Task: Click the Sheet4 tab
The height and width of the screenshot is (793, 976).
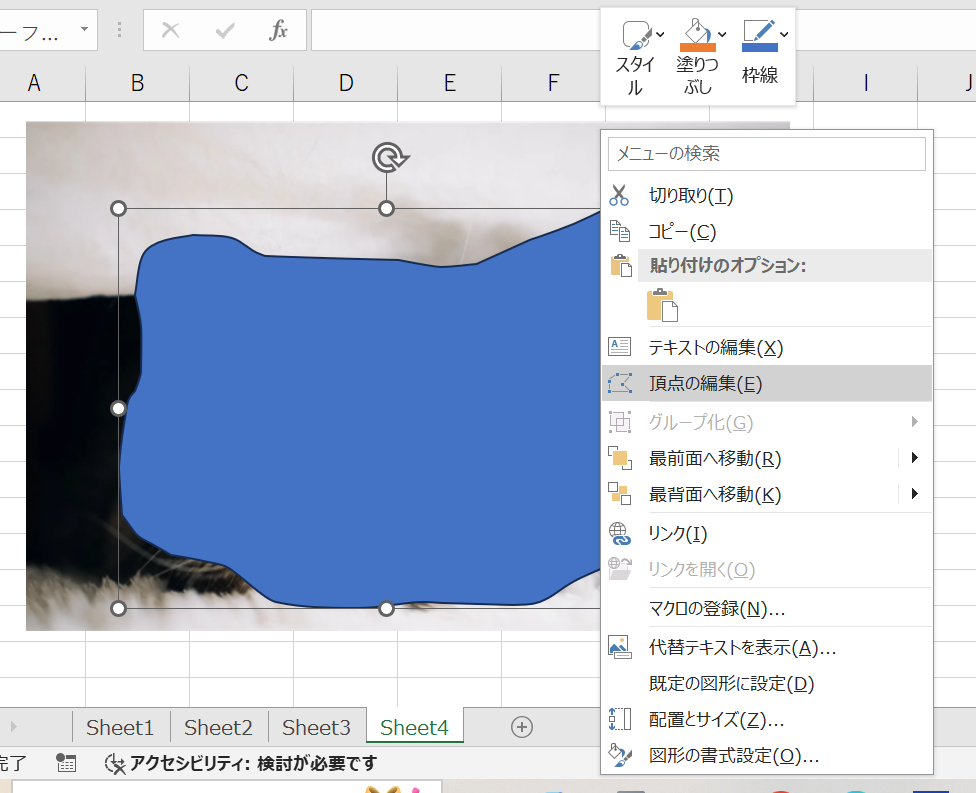Action: pyautogui.click(x=415, y=727)
